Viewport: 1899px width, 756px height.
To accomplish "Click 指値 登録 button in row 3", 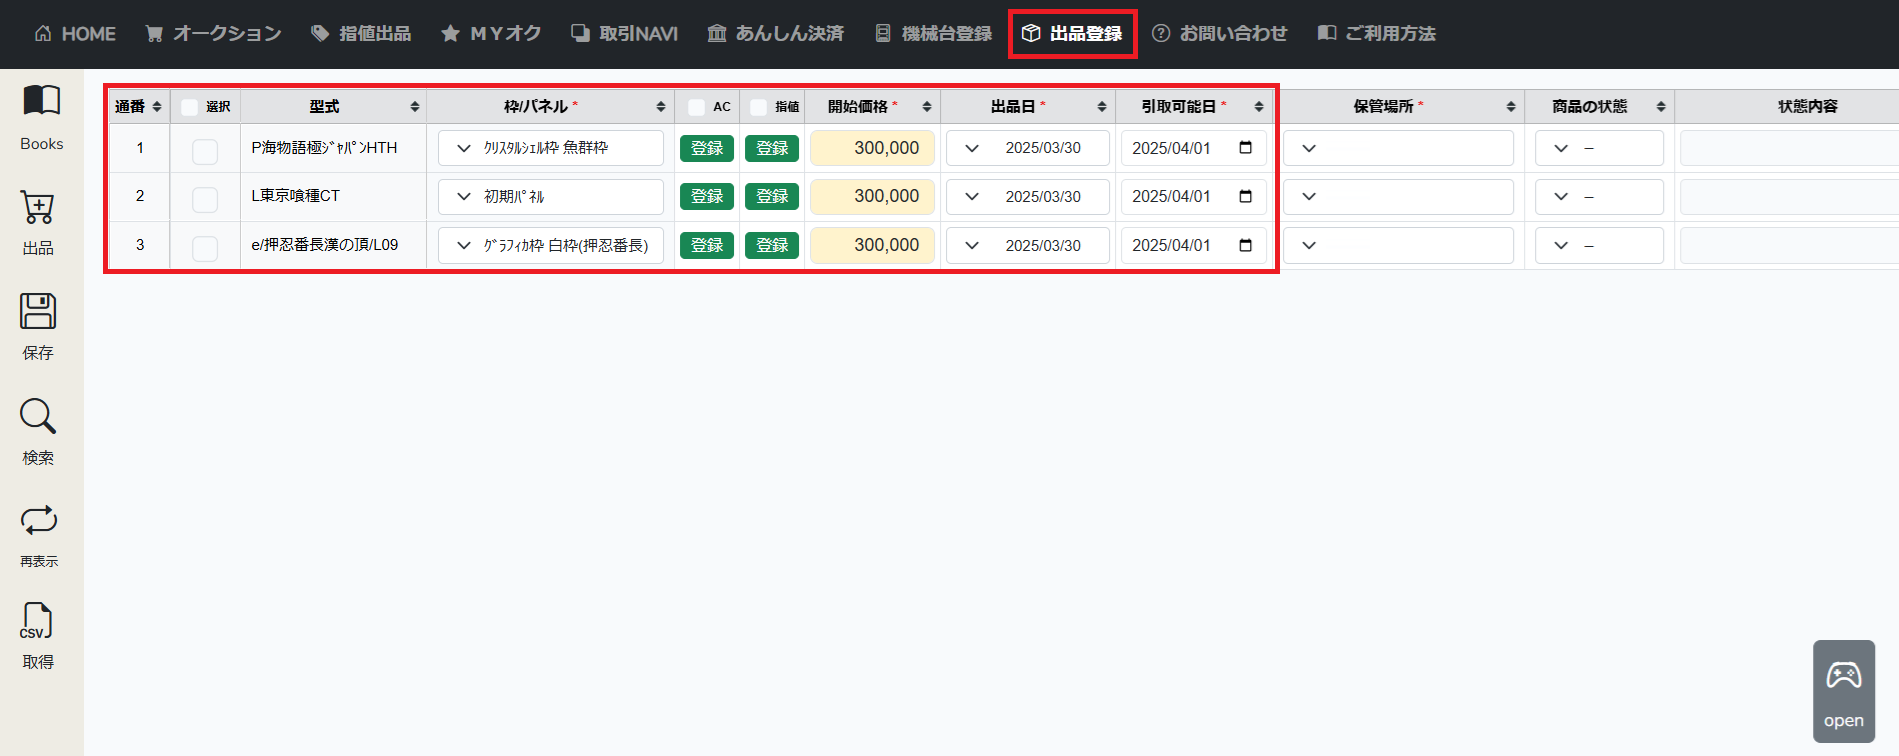I will 772,245.
